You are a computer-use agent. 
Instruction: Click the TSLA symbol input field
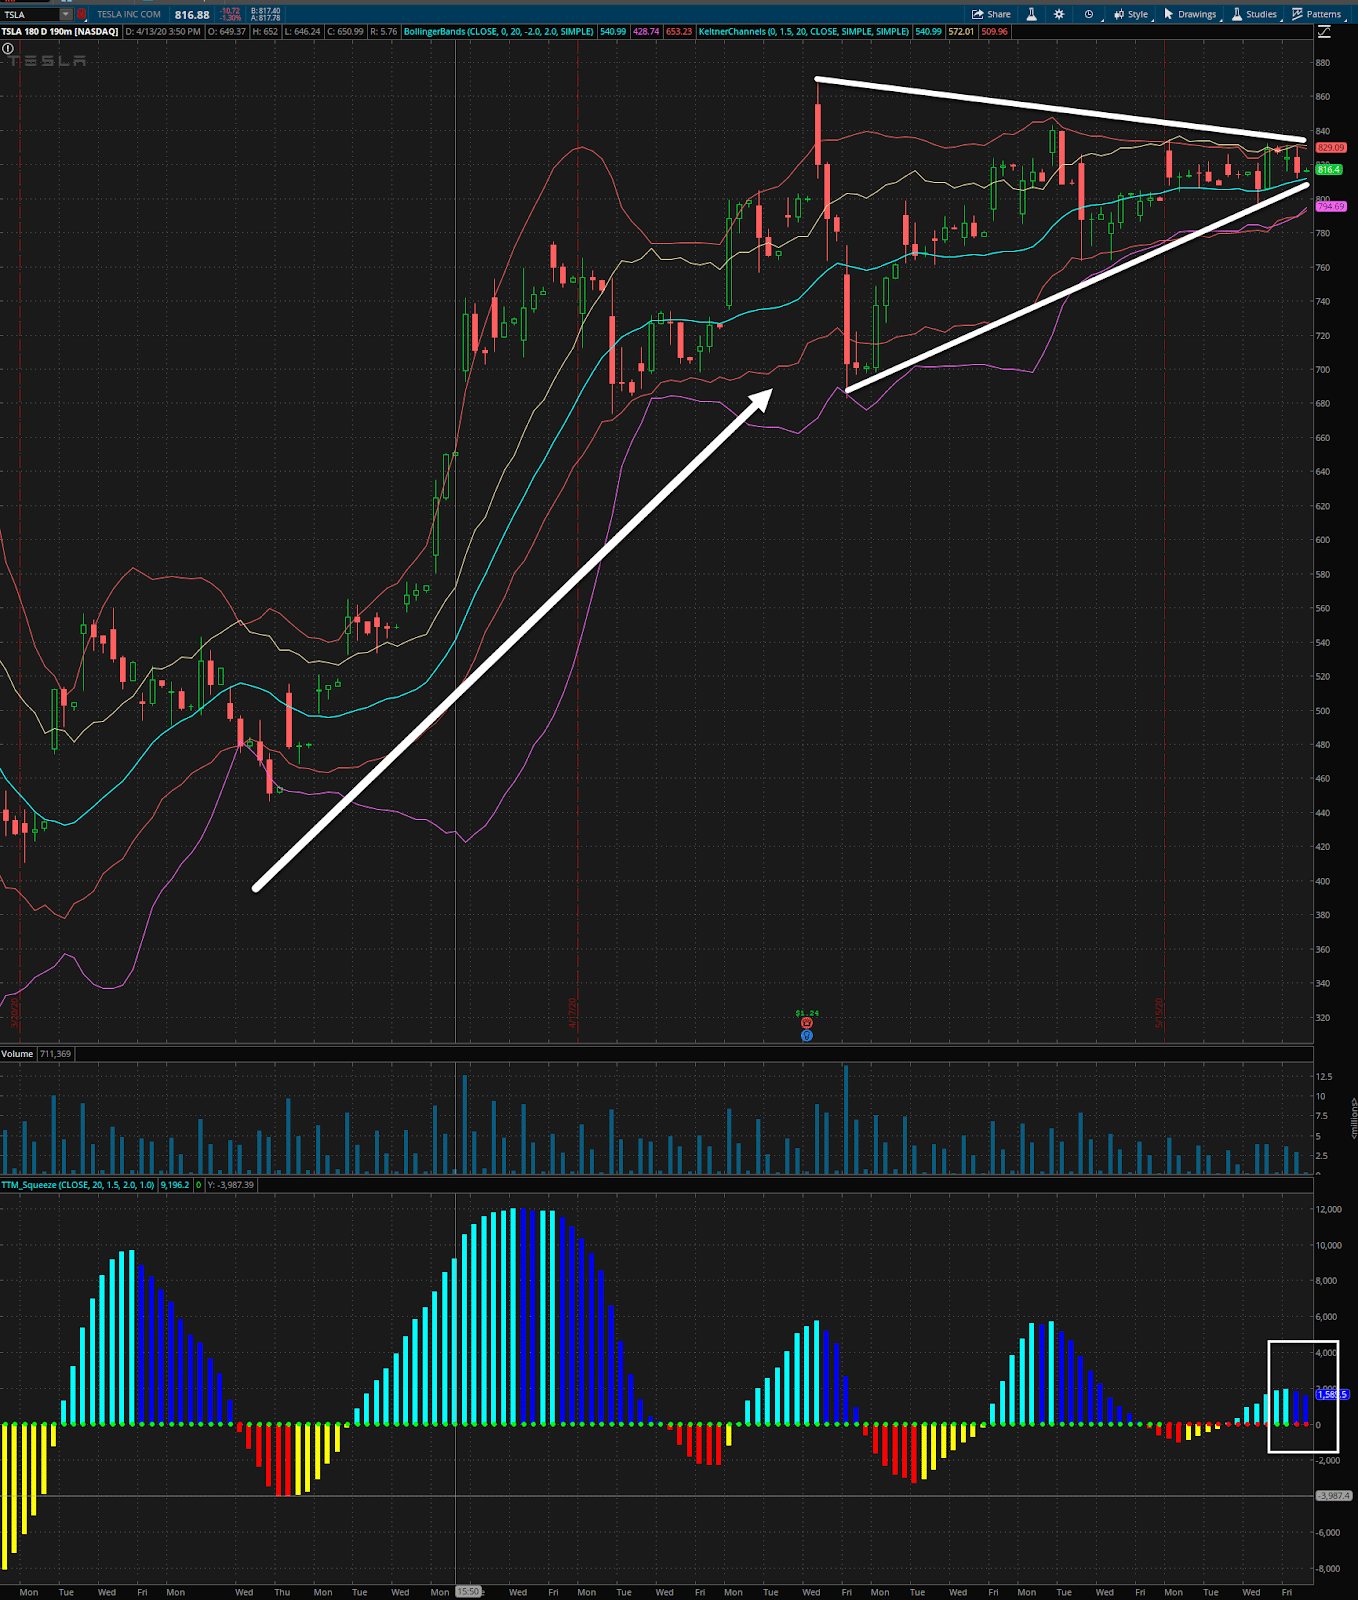30,14
